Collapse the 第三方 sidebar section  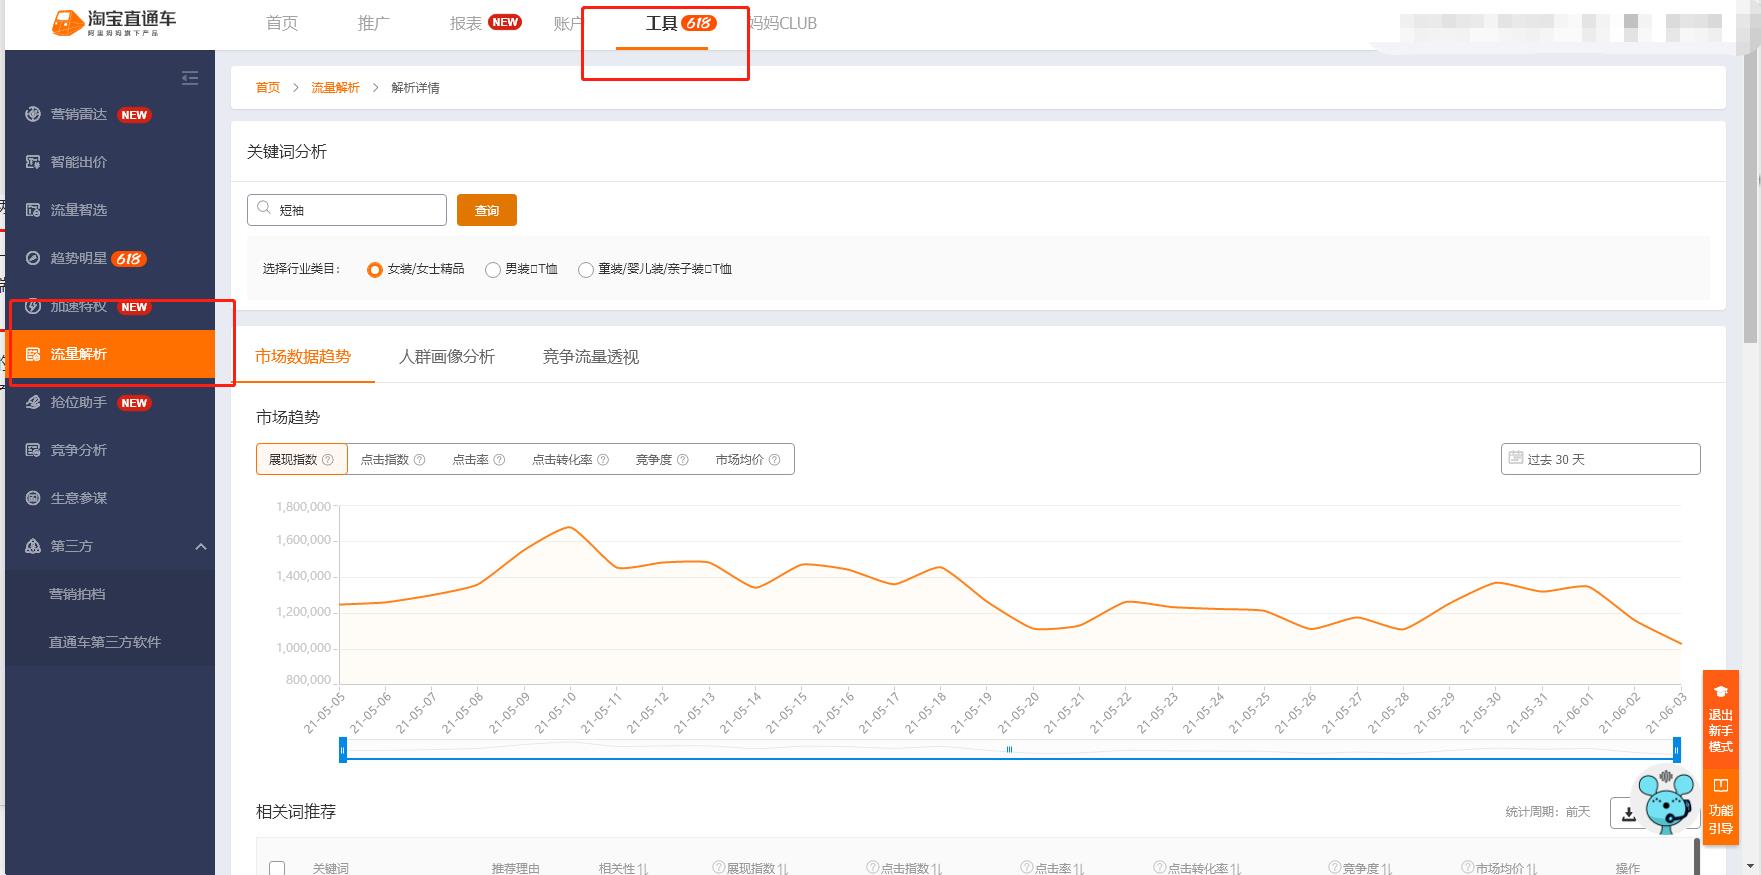pos(201,546)
